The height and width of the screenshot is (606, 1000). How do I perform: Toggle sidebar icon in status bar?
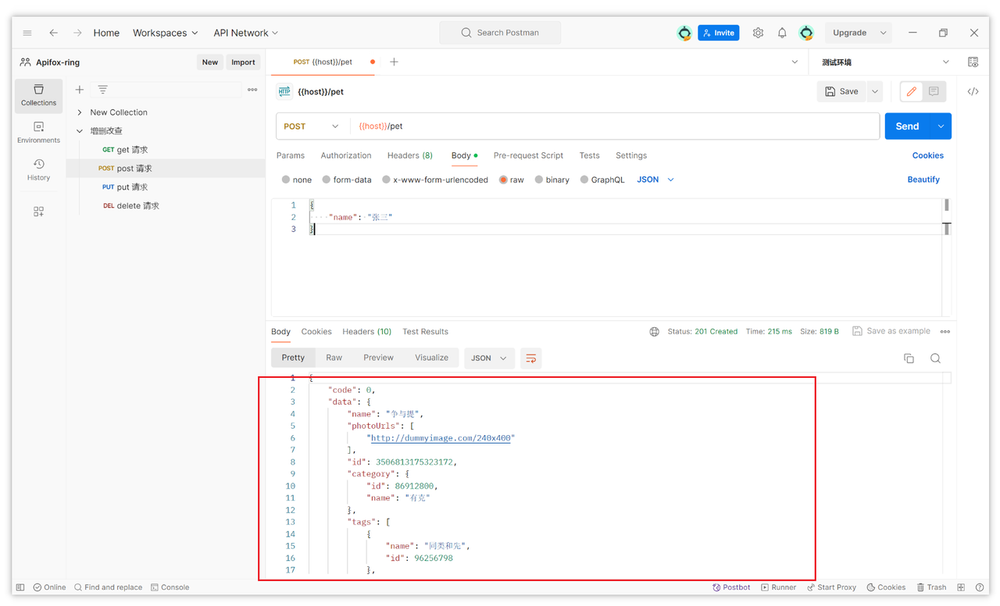20,588
